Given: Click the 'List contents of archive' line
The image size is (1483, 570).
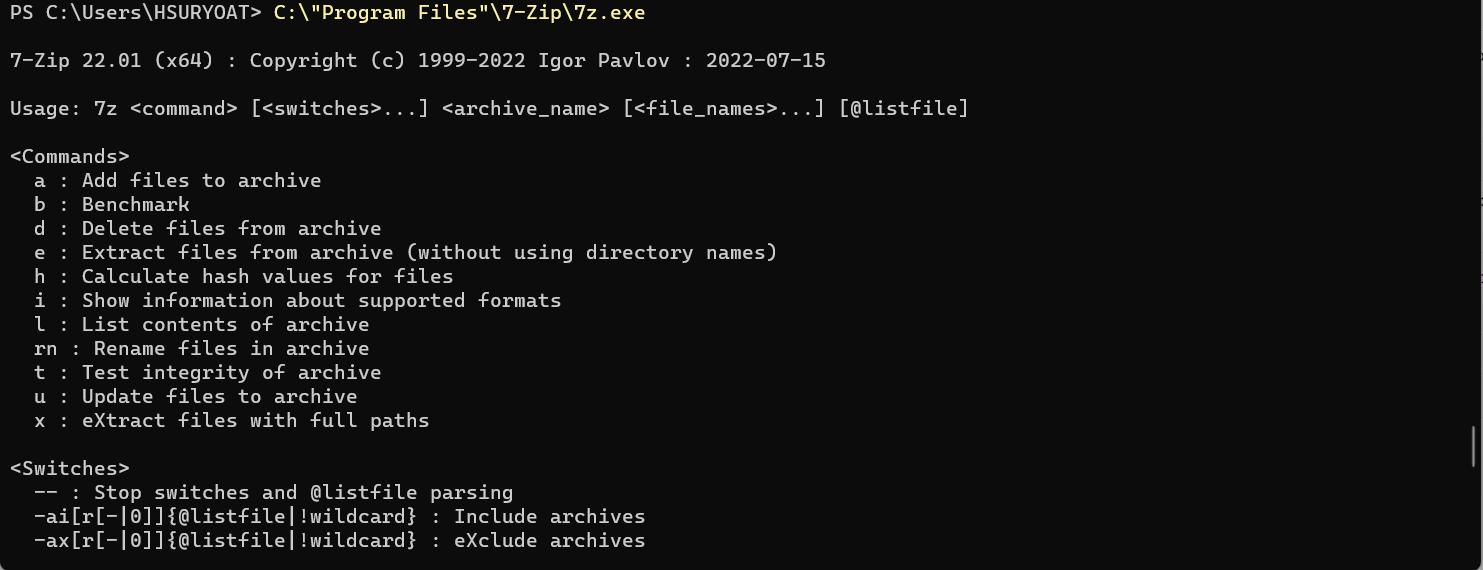Looking at the screenshot, I should point(201,324).
